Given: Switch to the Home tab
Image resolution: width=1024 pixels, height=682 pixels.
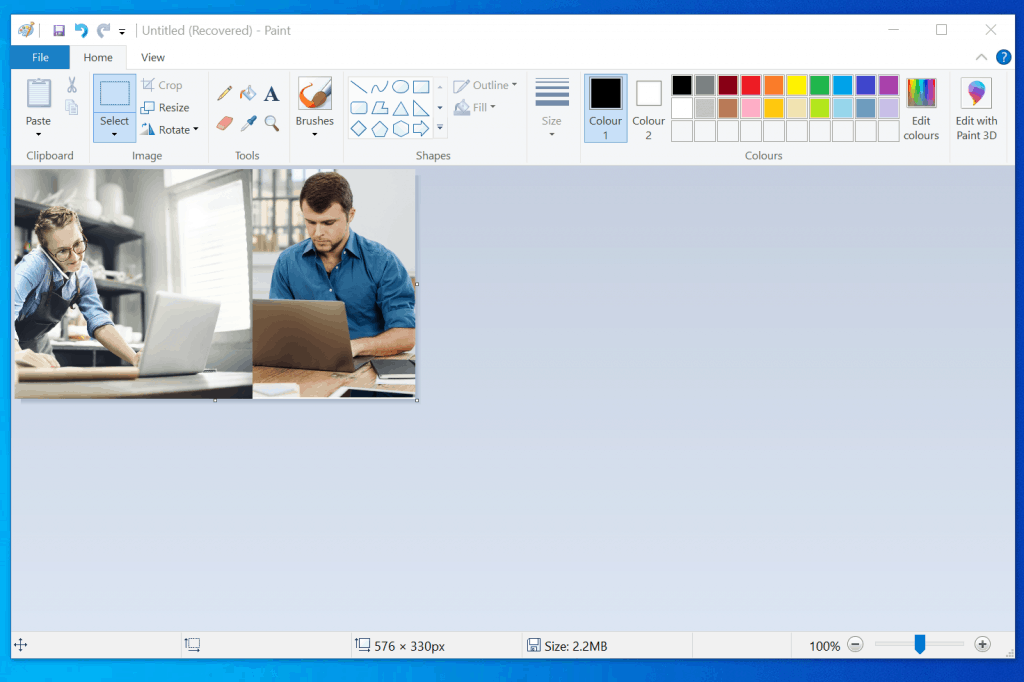Looking at the screenshot, I should pos(98,57).
